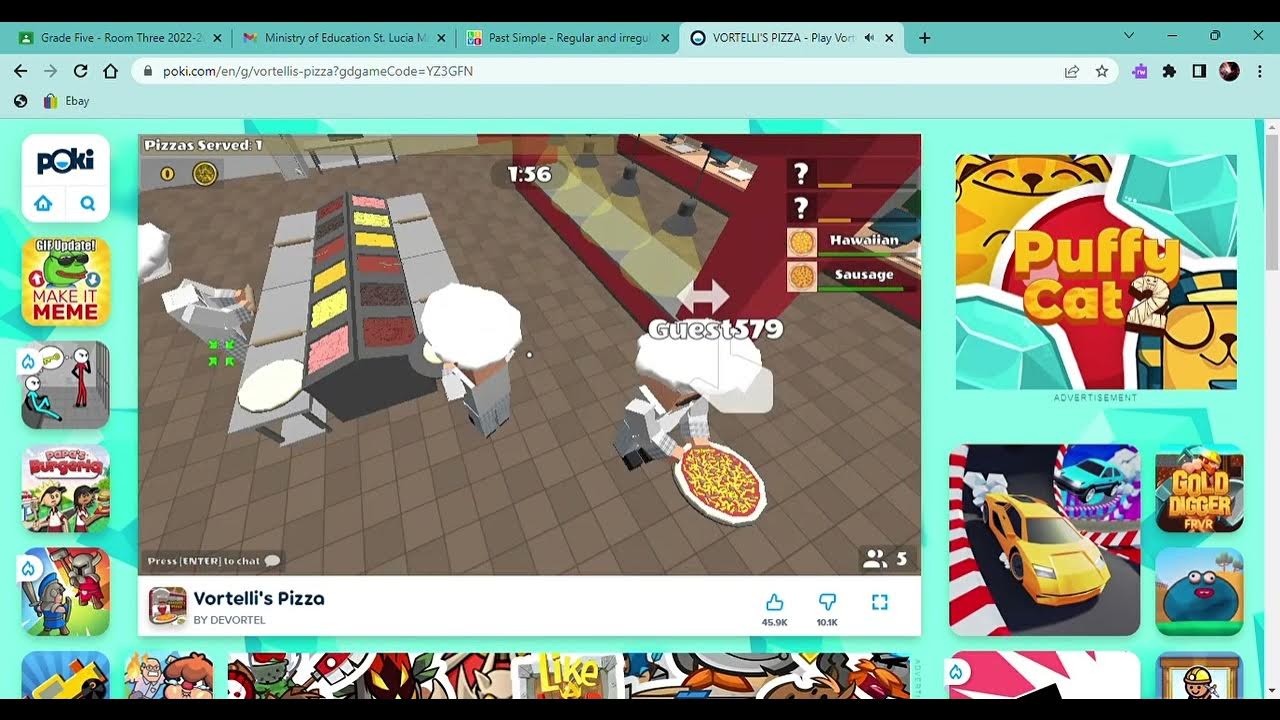Open the Chrome profile avatar
The height and width of the screenshot is (720, 1280).
[1230, 71]
